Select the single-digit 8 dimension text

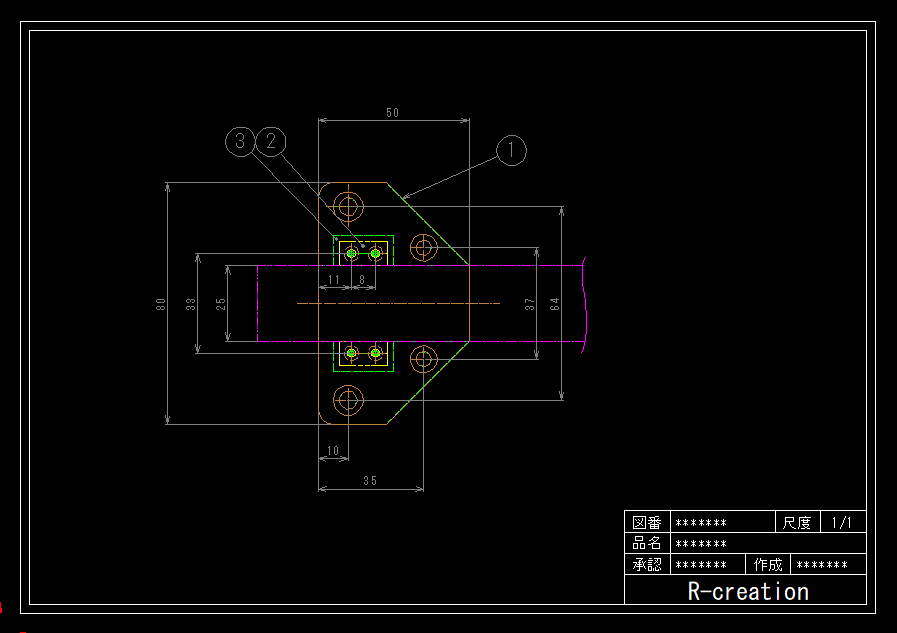coord(362,280)
